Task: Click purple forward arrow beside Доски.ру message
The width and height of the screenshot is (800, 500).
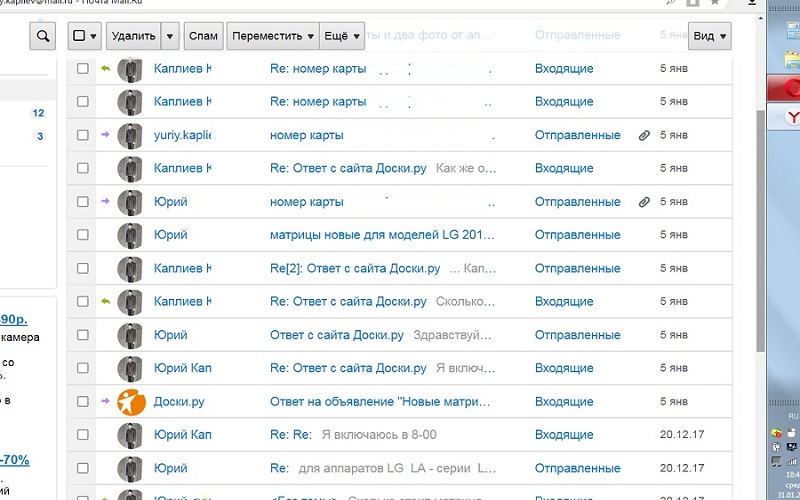Action: click(x=105, y=402)
